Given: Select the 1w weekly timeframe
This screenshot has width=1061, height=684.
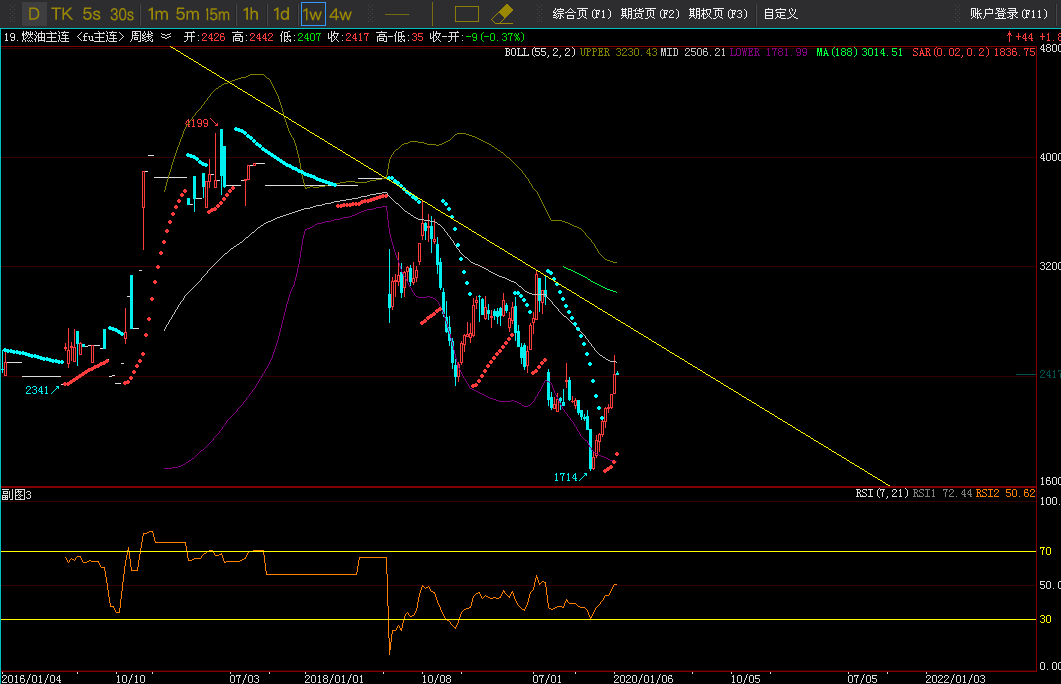Looking at the screenshot, I should 313,14.
